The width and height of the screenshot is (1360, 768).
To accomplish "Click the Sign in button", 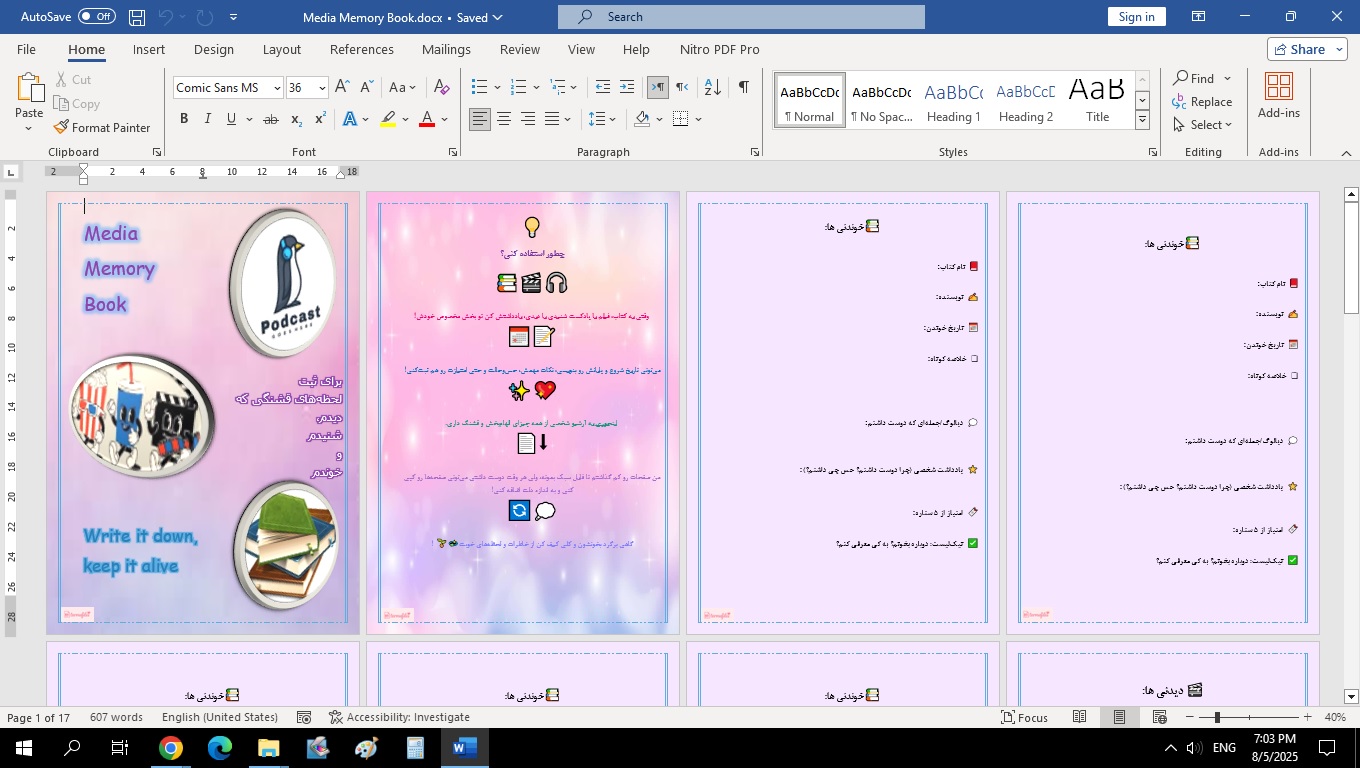I will 1136,17.
